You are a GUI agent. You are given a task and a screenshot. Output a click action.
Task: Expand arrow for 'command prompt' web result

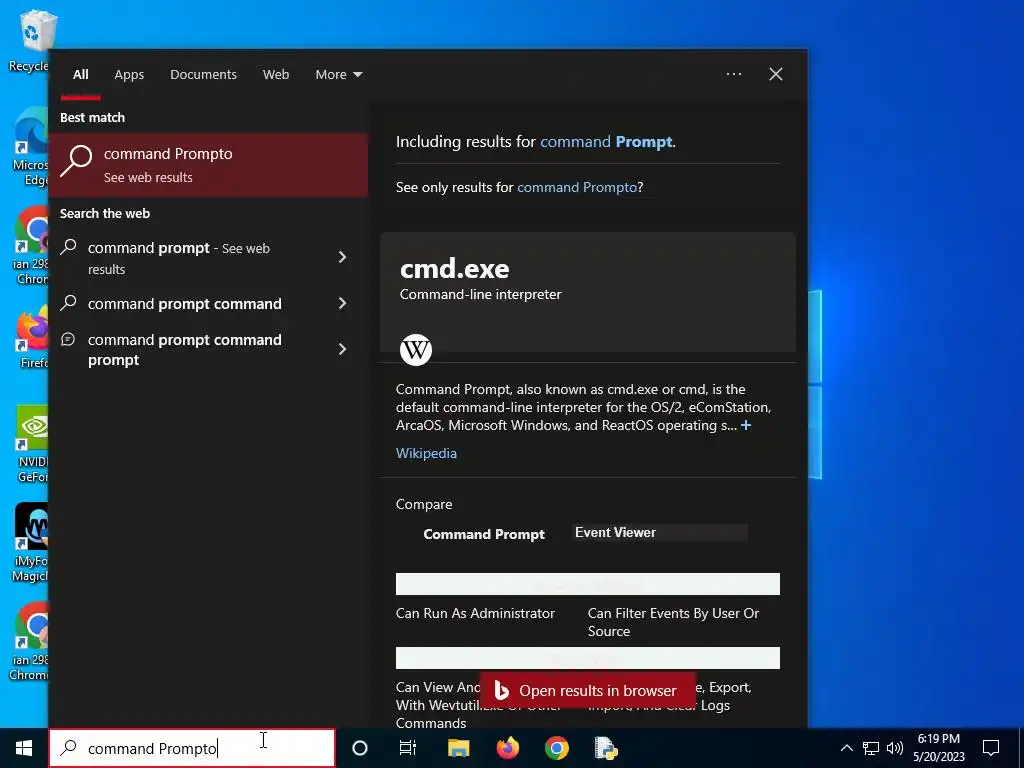pyautogui.click(x=342, y=257)
